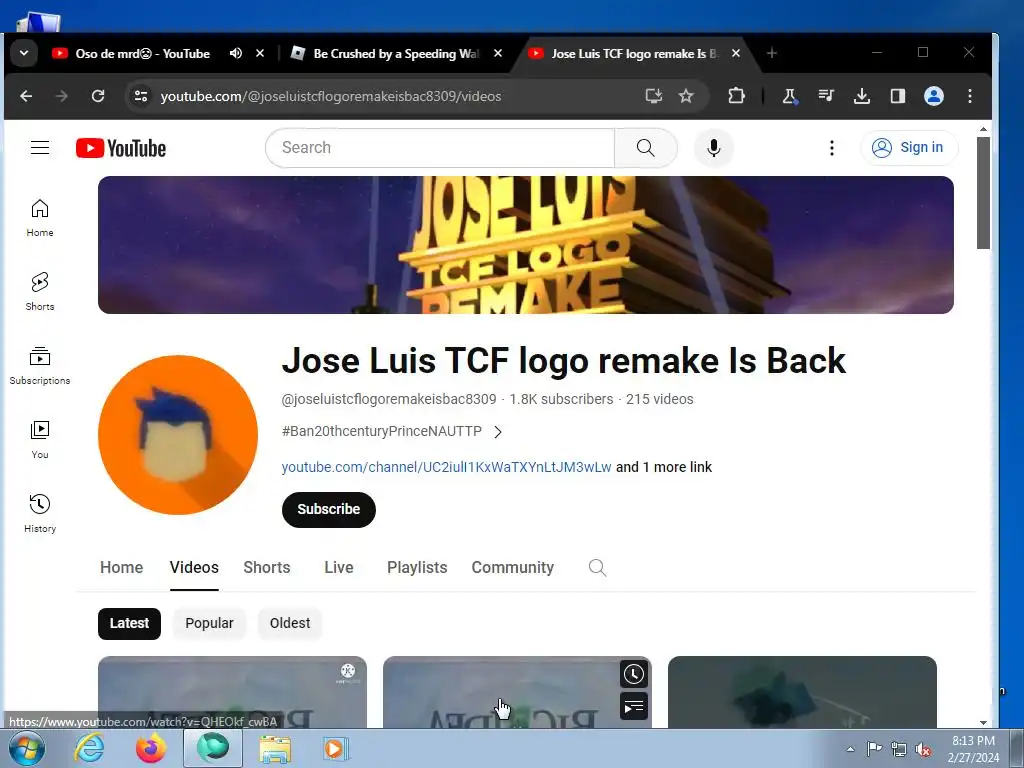Launch Firefox from taskbar
This screenshot has height=768, width=1024.
pyautogui.click(x=151, y=748)
